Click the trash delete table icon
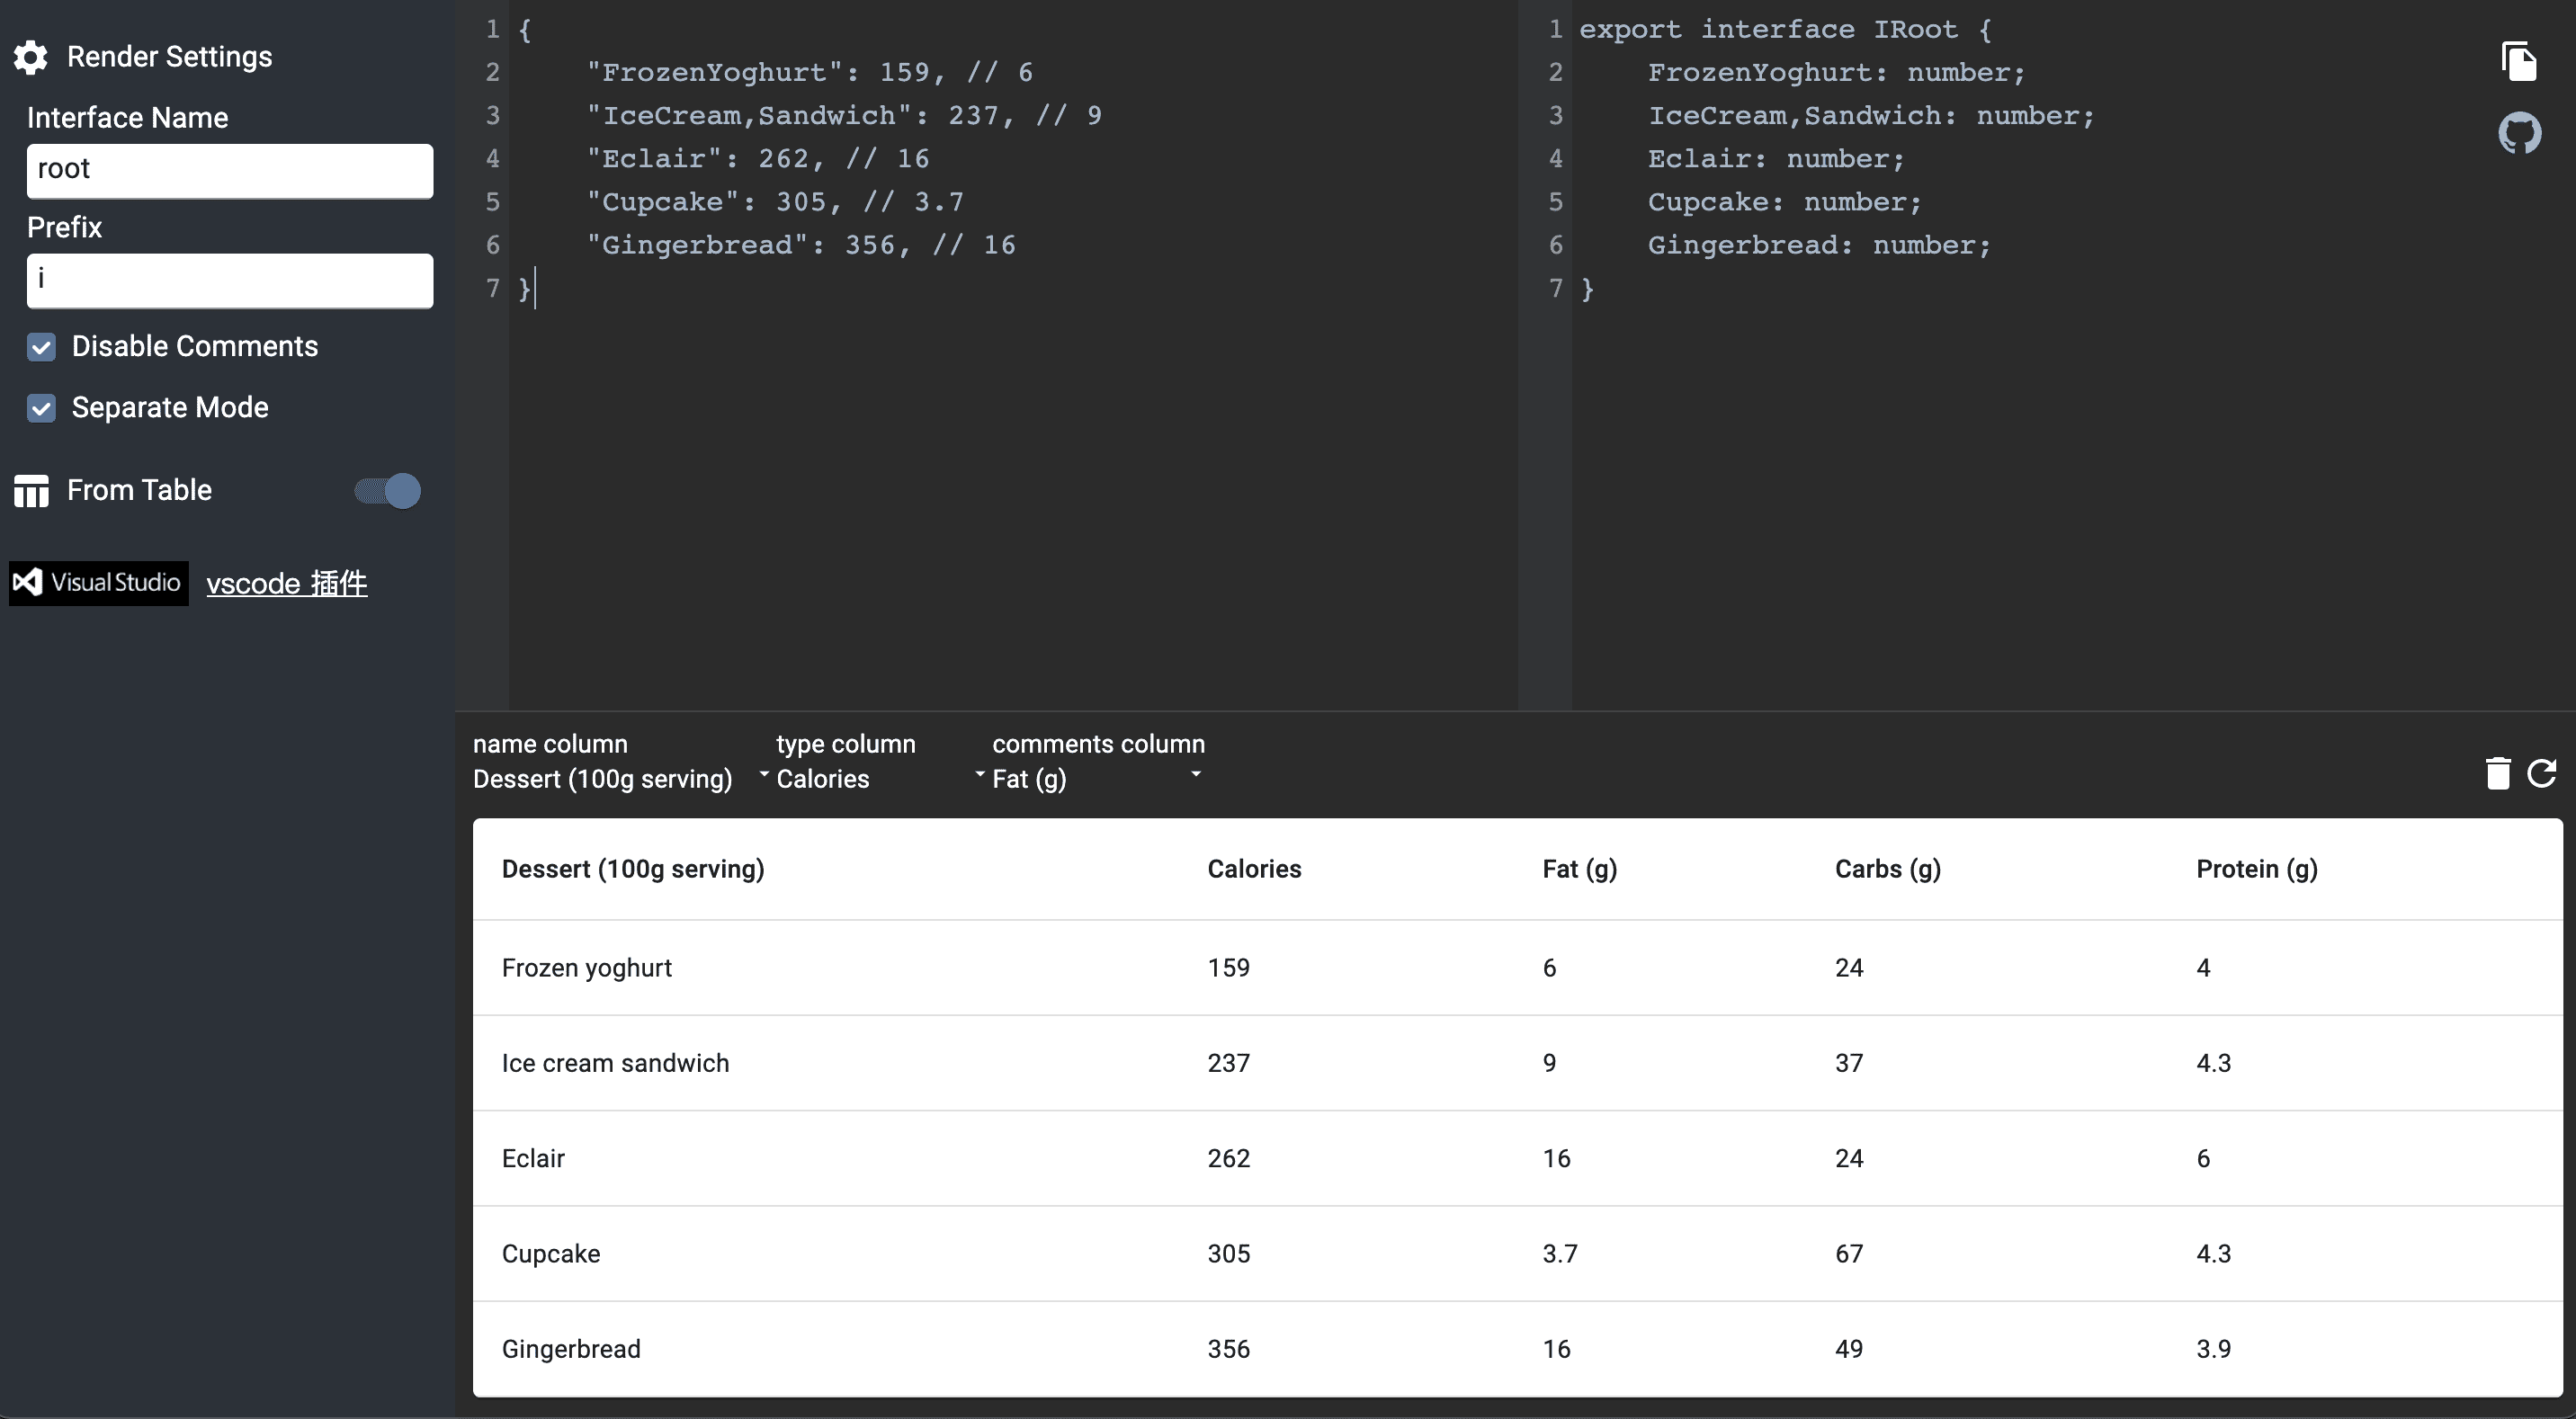Viewport: 2576px width, 1419px height. coord(2497,773)
